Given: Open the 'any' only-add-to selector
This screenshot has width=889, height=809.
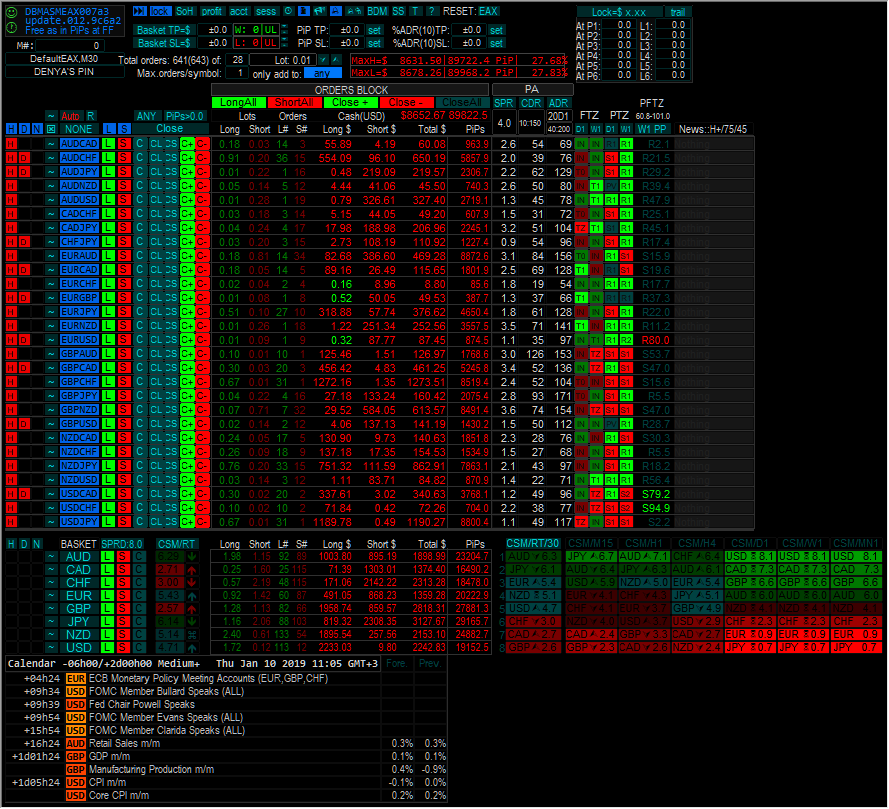Looking at the screenshot, I should (x=323, y=73).
